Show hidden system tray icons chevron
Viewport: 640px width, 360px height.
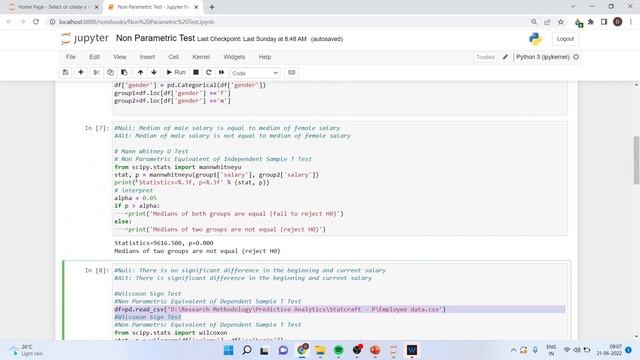click(513, 350)
